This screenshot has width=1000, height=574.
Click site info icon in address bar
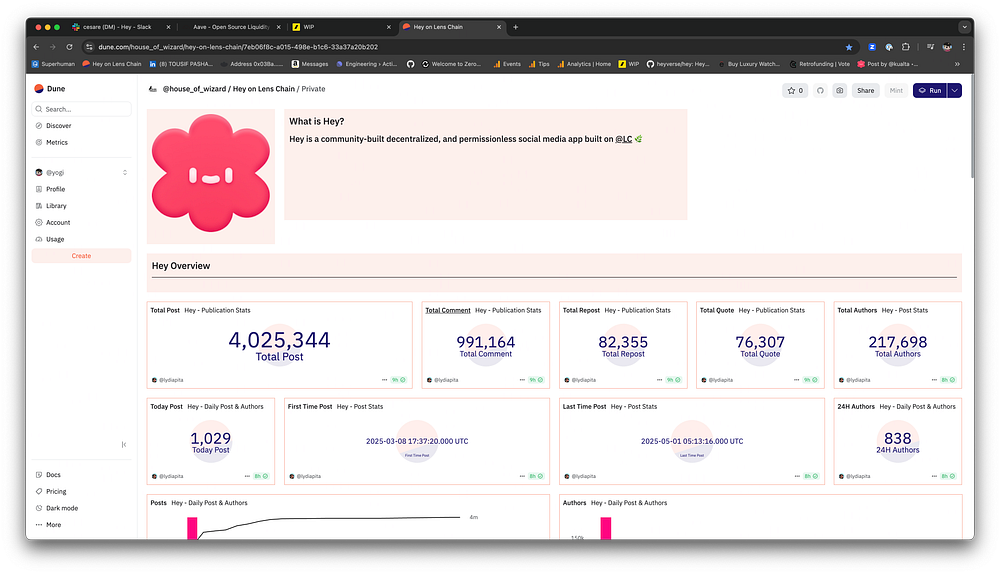coord(89,47)
